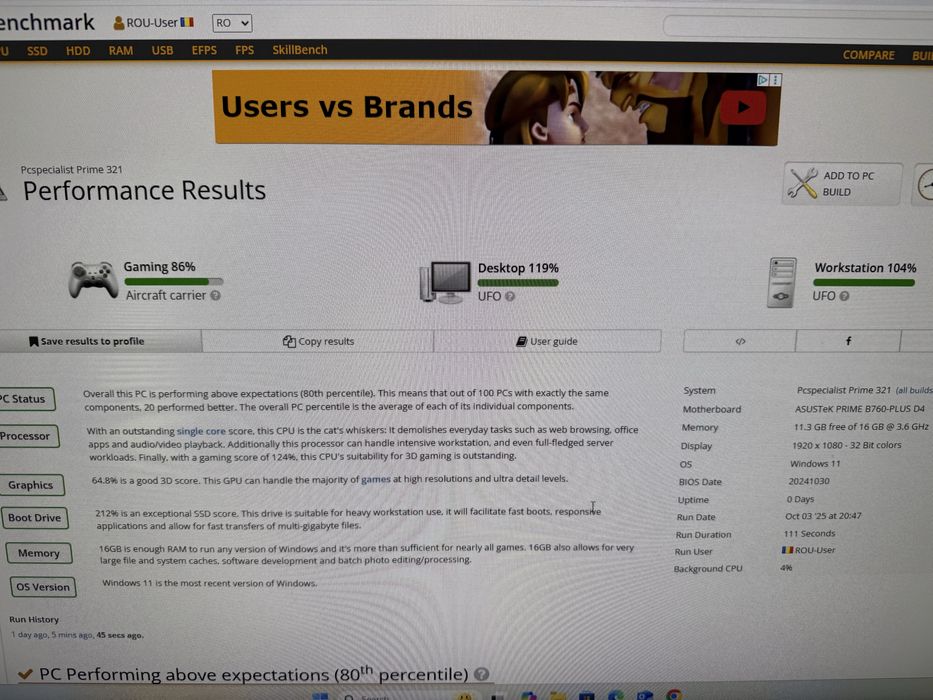Click the Memory button
The height and width of the screenshot is (700, 933).
pyautogui.click(x=39, y=553)
